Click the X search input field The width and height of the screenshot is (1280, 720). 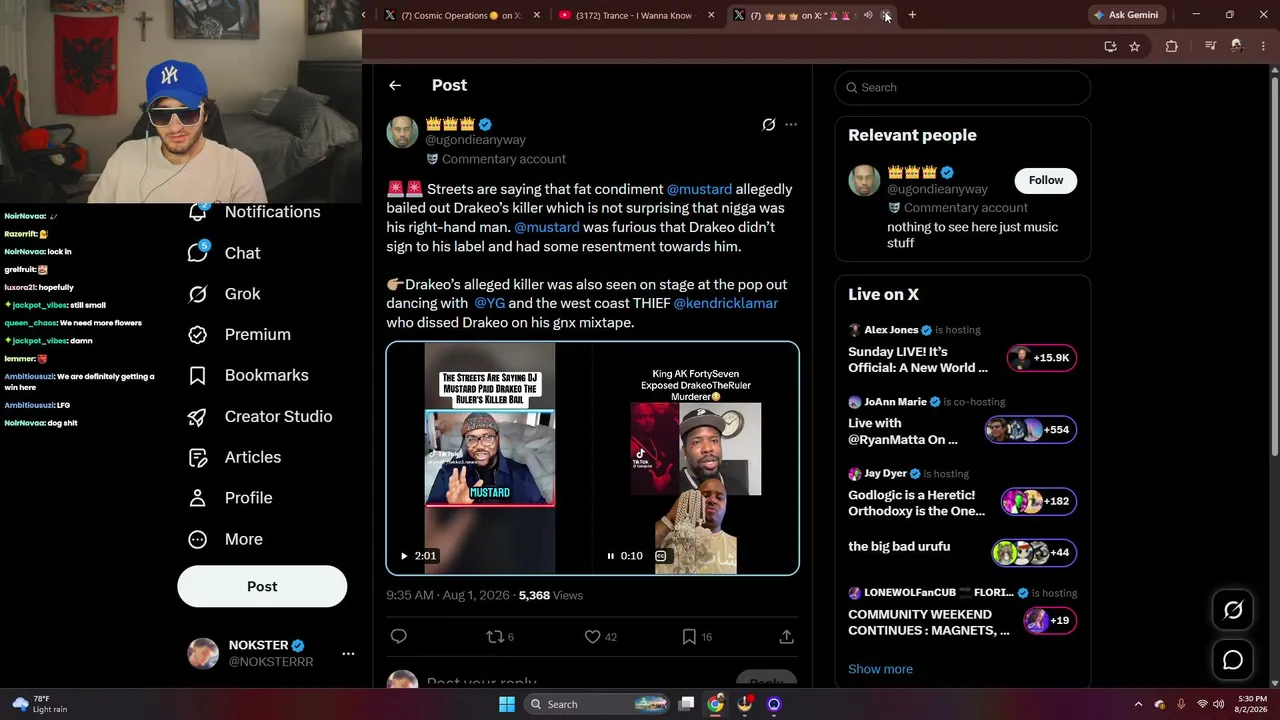pos(962,87)
